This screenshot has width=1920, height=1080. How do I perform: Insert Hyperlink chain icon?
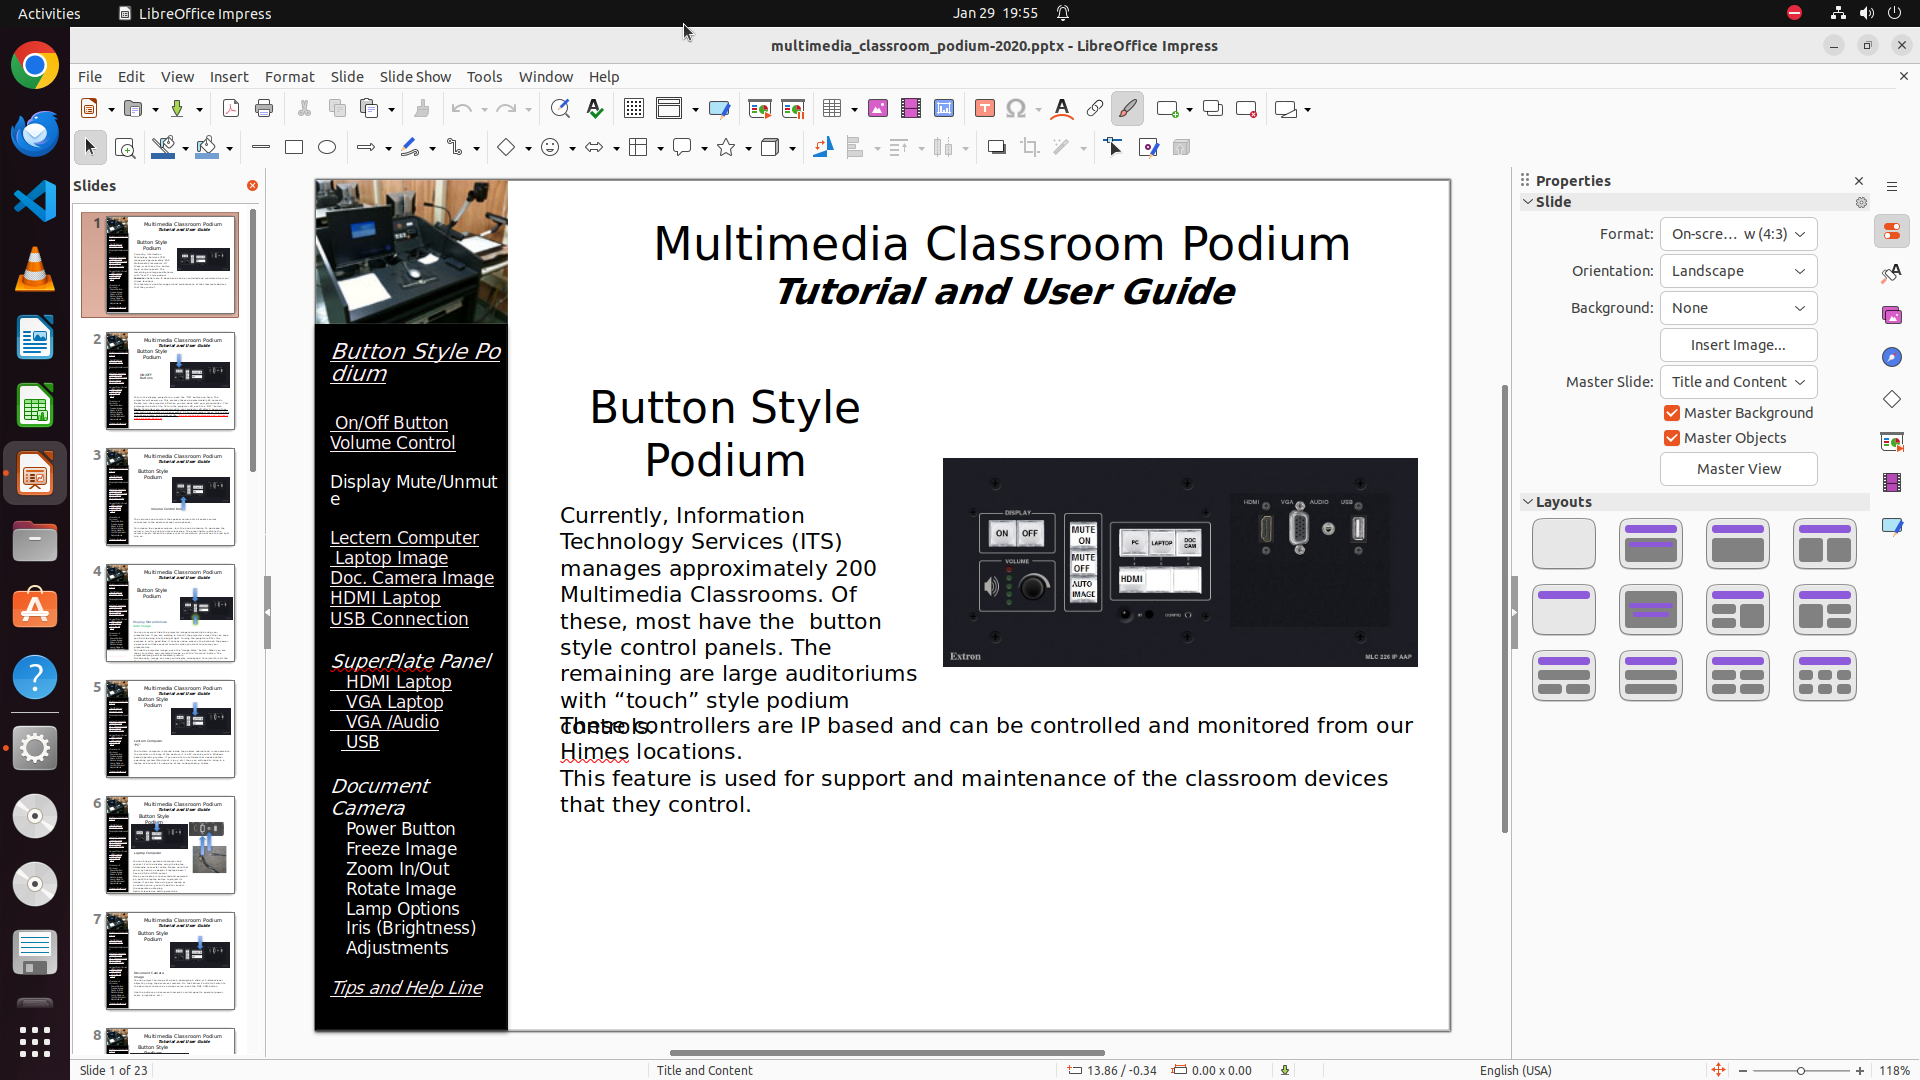point(1095,109)
